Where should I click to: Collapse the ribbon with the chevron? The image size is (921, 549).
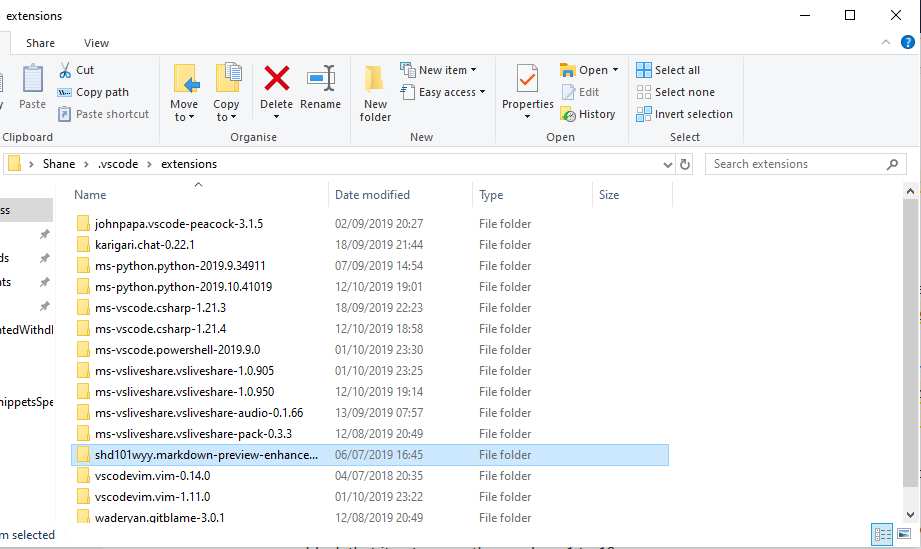pos(886,42)
